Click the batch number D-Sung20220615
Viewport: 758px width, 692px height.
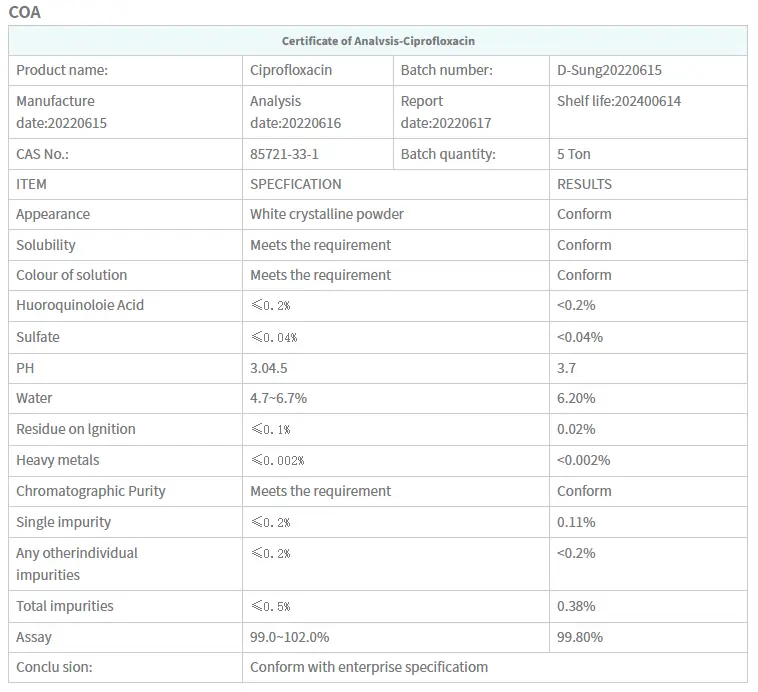(609, 70)
